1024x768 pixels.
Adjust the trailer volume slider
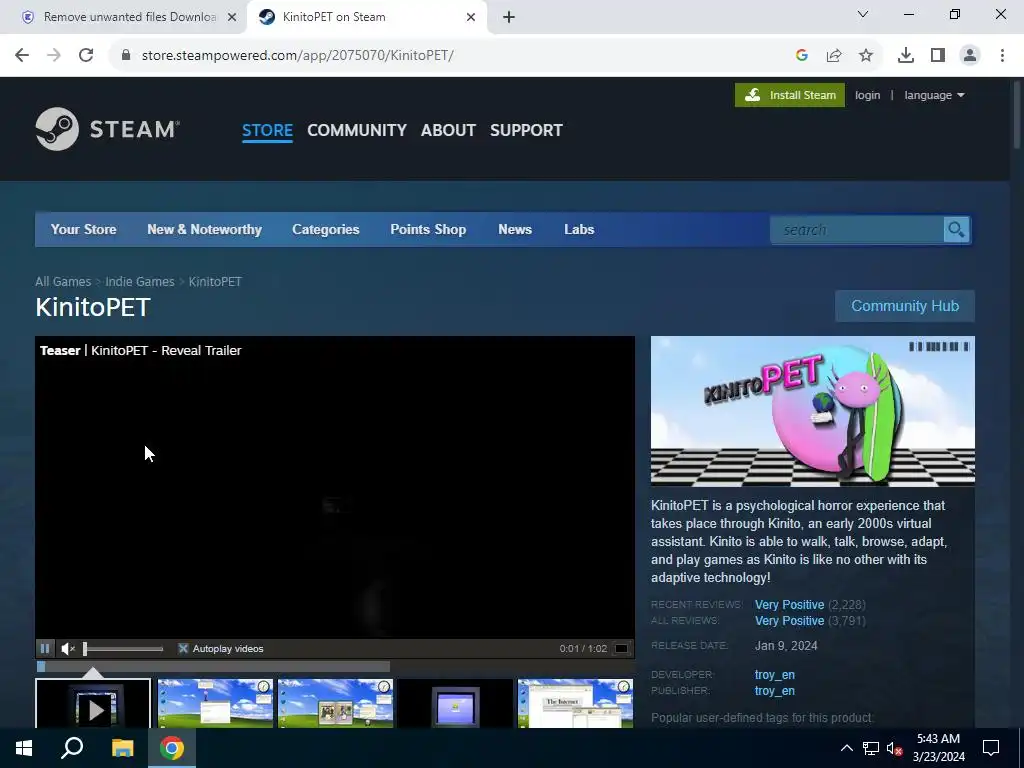[x=123, y=648]
